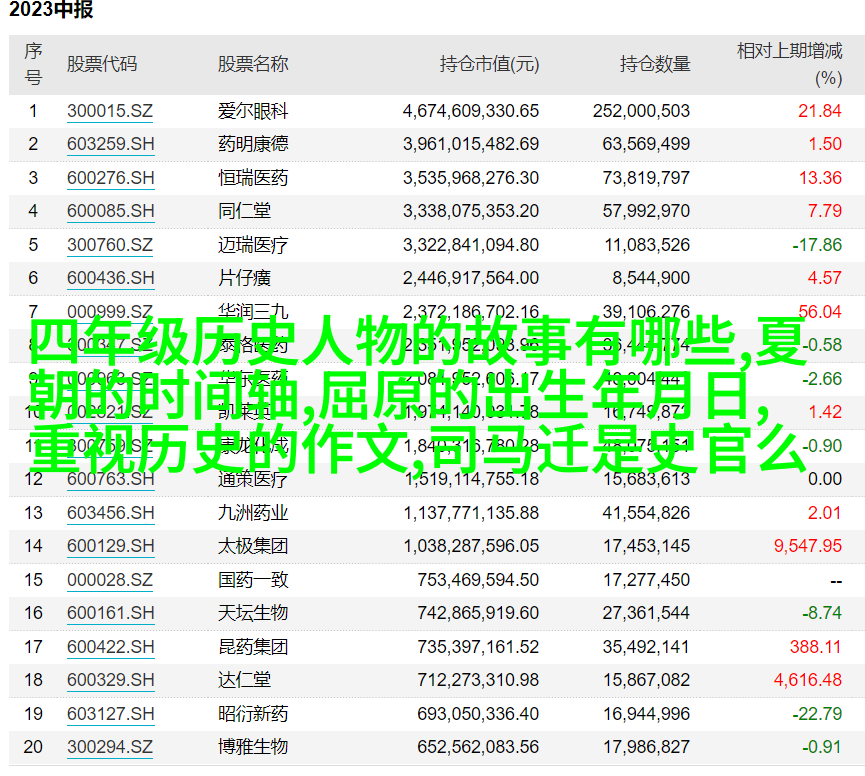Click holding quantity 41,554,826
Viewport: 865px width, 776px height.
click(646, 513)
